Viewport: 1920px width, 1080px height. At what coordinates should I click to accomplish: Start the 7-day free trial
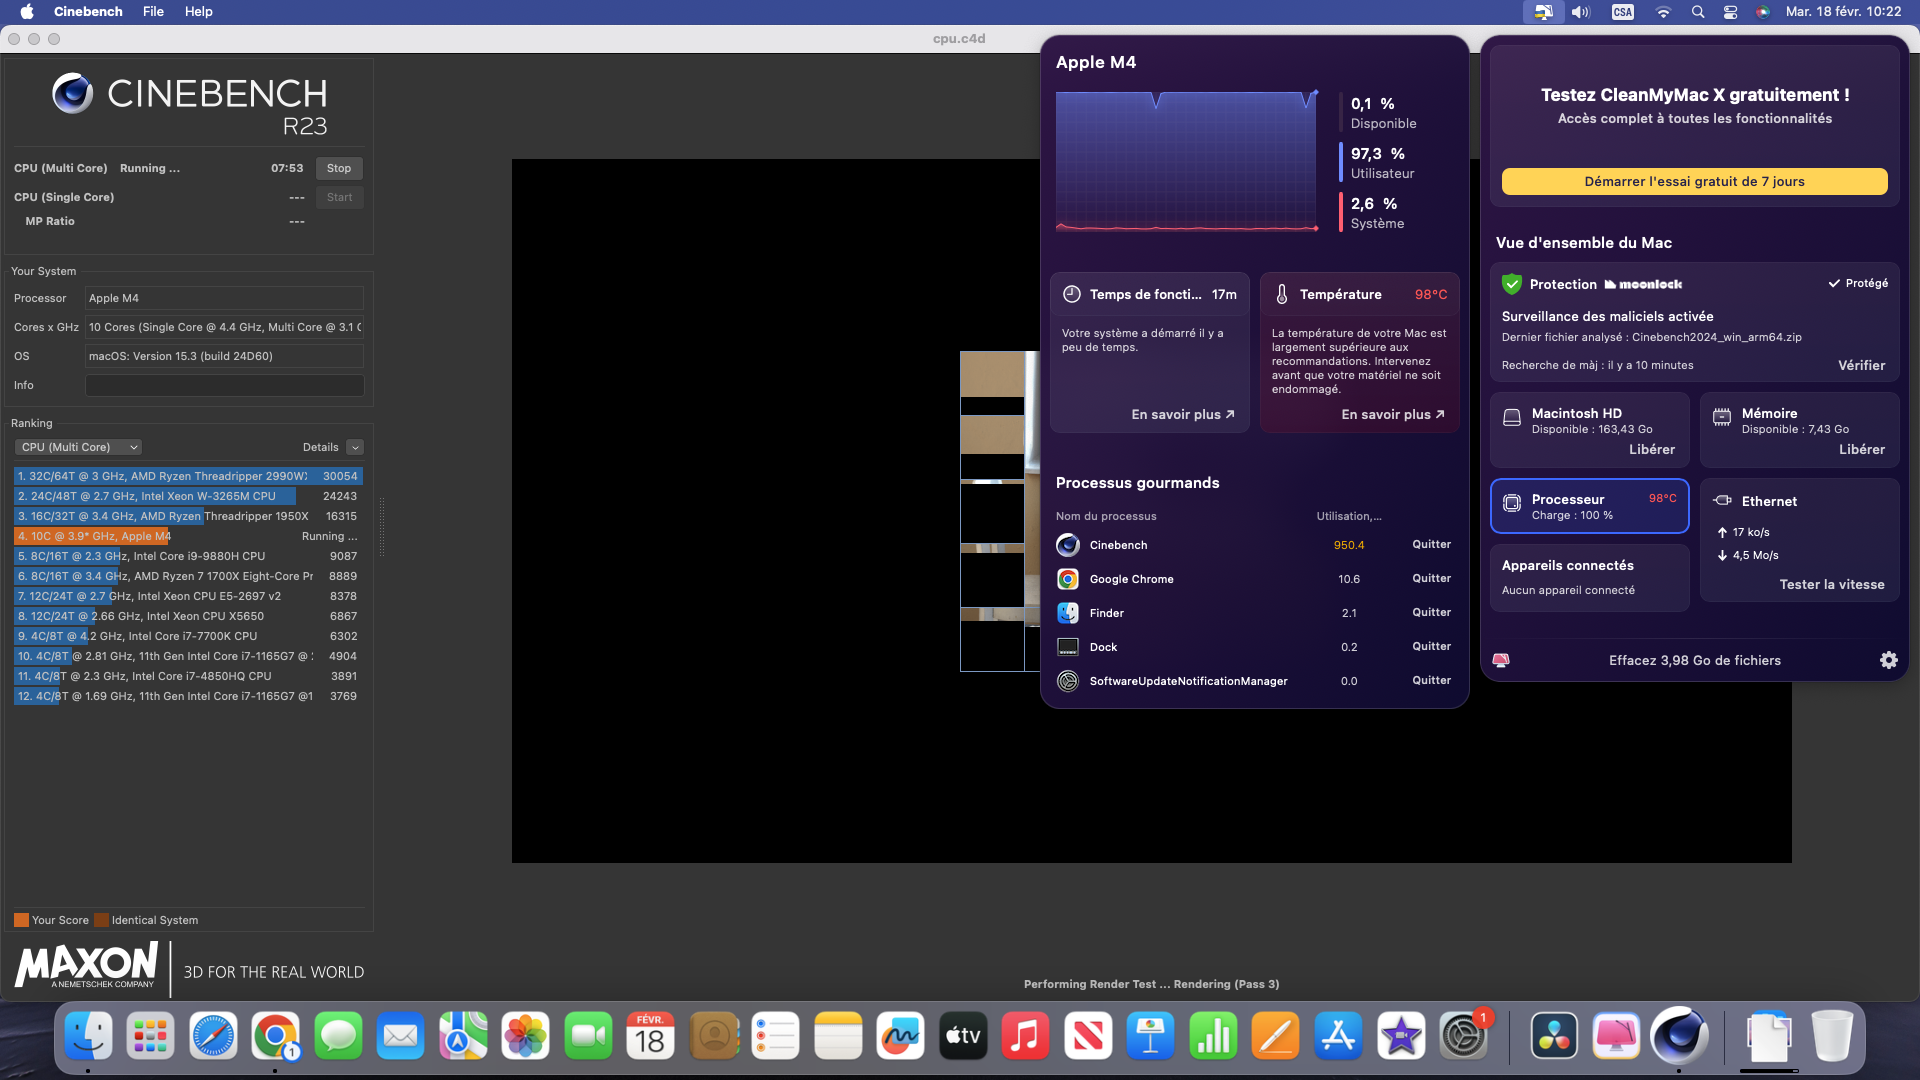pos(1694,181)
